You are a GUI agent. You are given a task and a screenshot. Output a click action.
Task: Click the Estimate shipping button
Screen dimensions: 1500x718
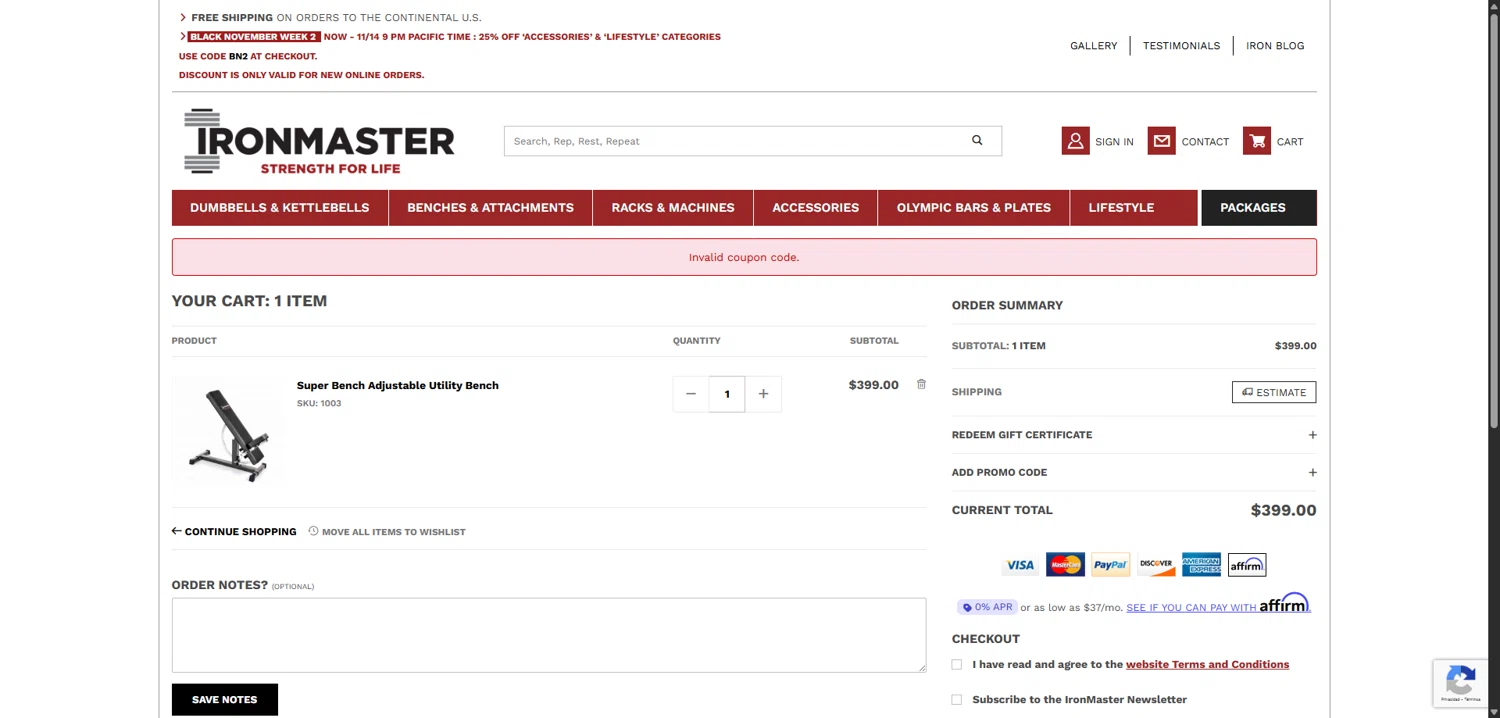pyautogui.click(x=1274, y=392)
